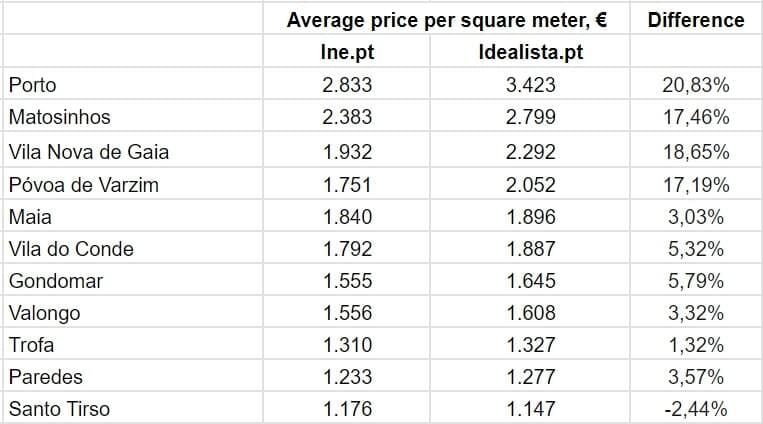Image resolution: width=763 pixels, height=424 pixels.
Task: Select the Matosinhos row label
Action: point(59,117)
